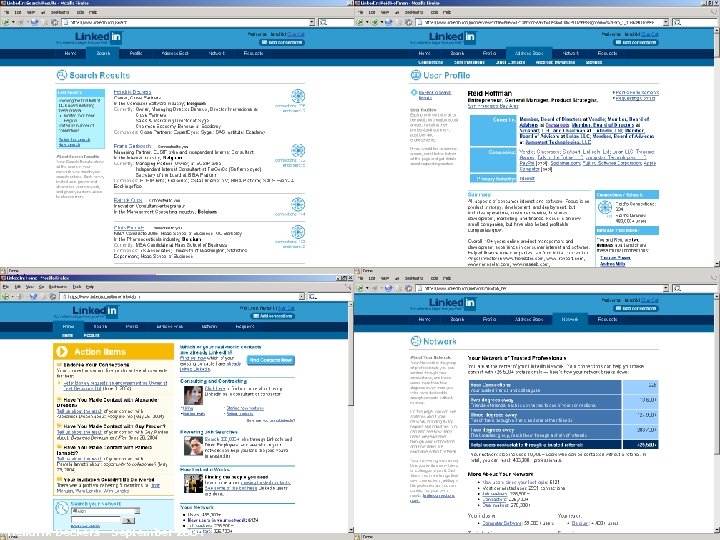This screenshot has height=540, width=720.
Task: Click the vertical scrollbar of the User Profile window
Action: pos(717,147)
